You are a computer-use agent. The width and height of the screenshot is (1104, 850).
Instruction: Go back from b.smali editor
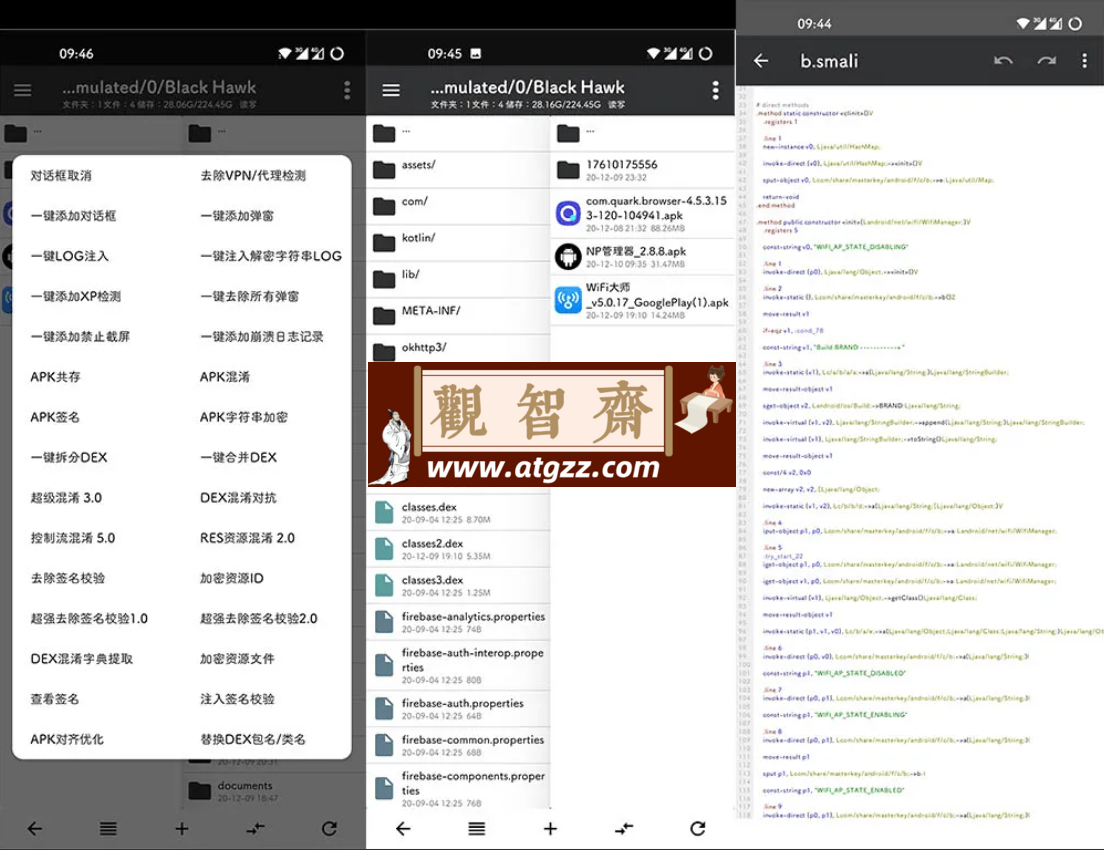tap(760, 61)
